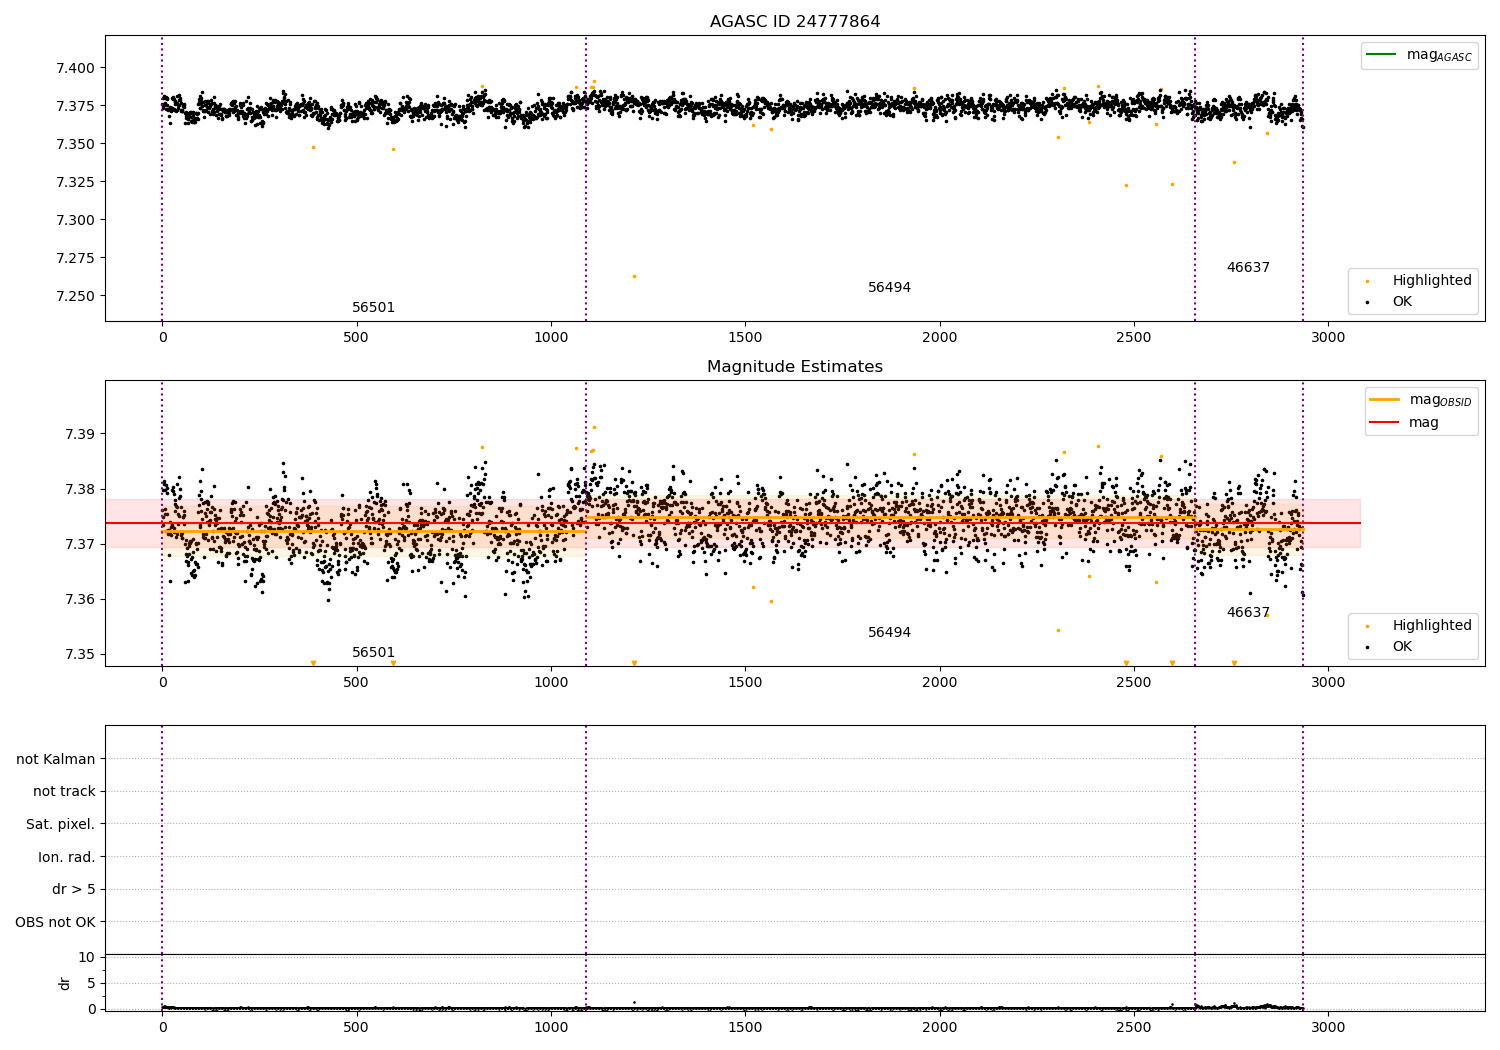Click the 'dr > 5' flag row label
This screenshot has width=1500, height=1050.
(x=74, y=889)
